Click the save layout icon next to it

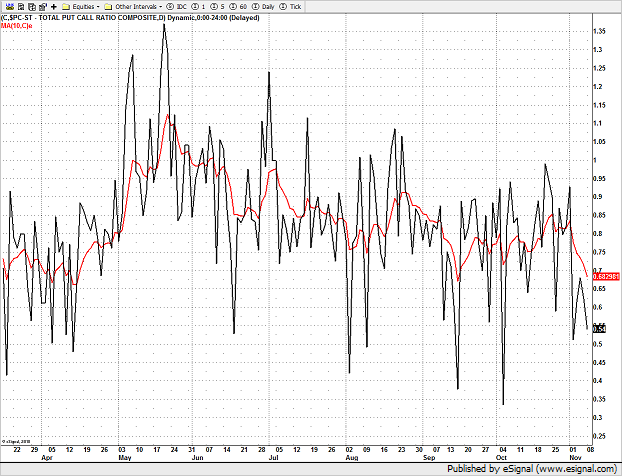[32, 7]
